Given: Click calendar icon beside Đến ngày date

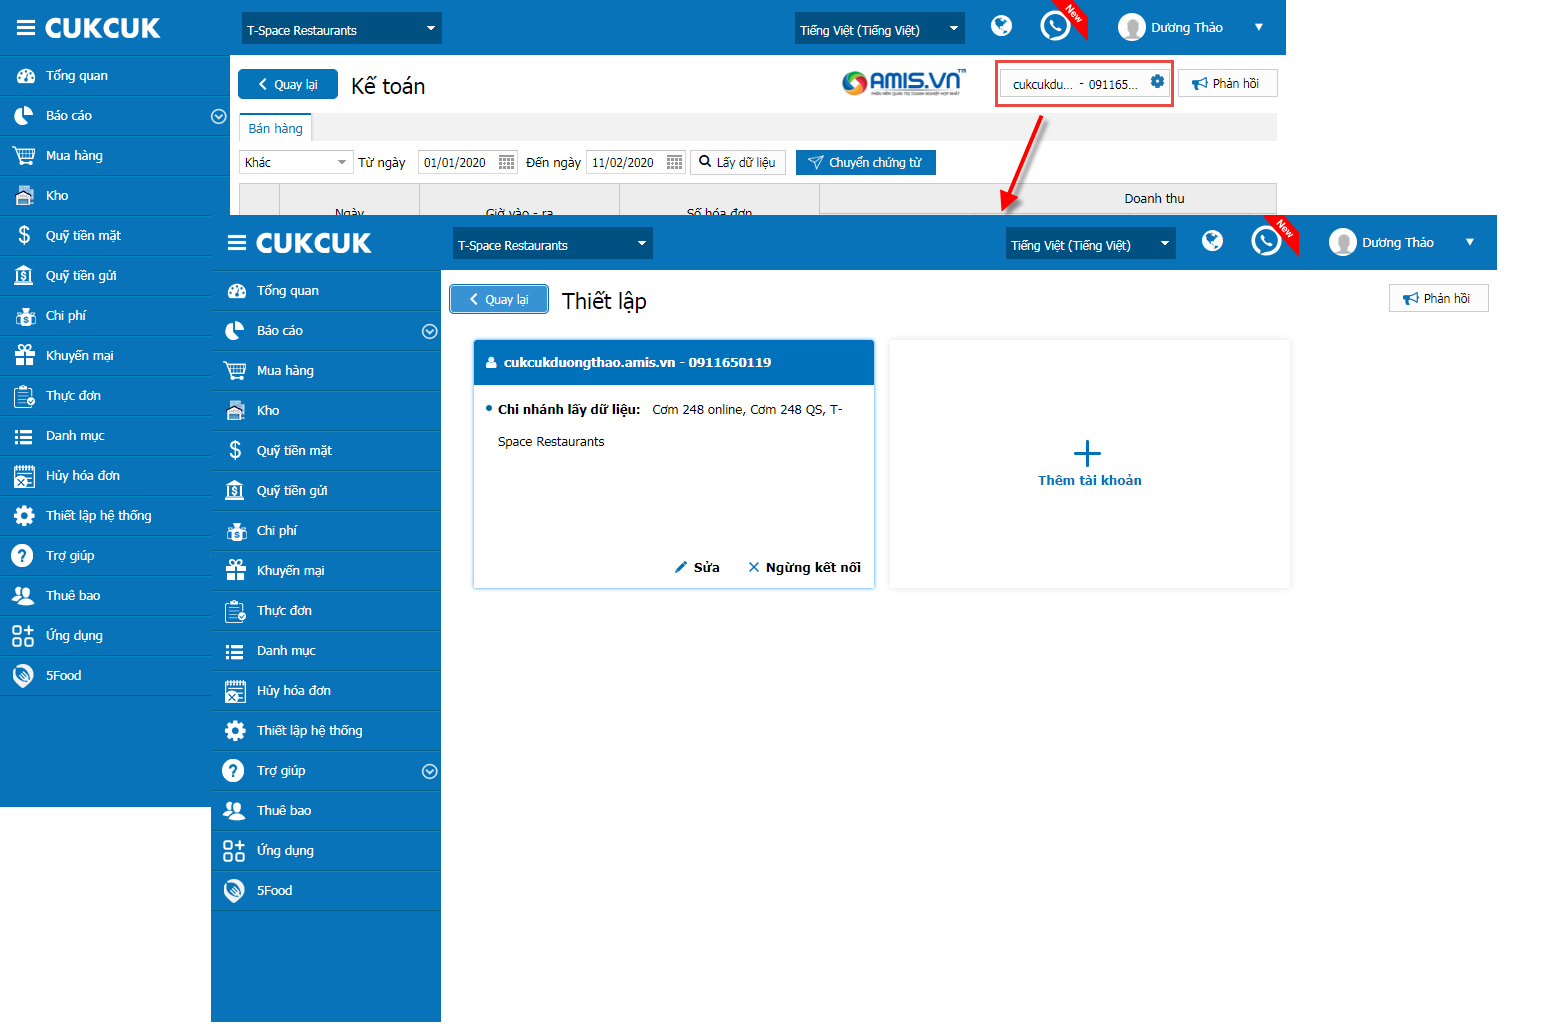Looking at the screenshot, I should [x=674, y=162].
